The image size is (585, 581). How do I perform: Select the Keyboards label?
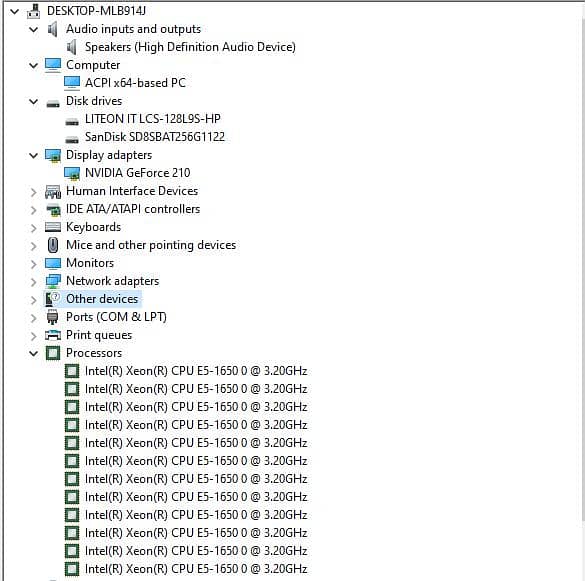coord(94,227)
